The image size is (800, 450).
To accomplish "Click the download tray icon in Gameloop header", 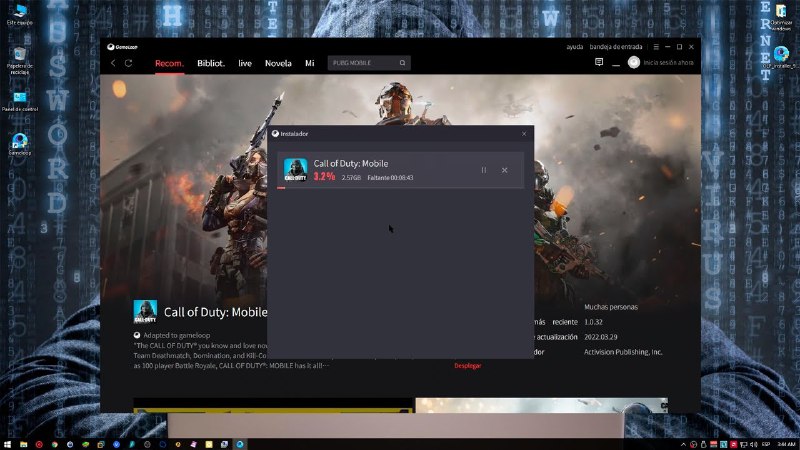I will coord(616,63).
